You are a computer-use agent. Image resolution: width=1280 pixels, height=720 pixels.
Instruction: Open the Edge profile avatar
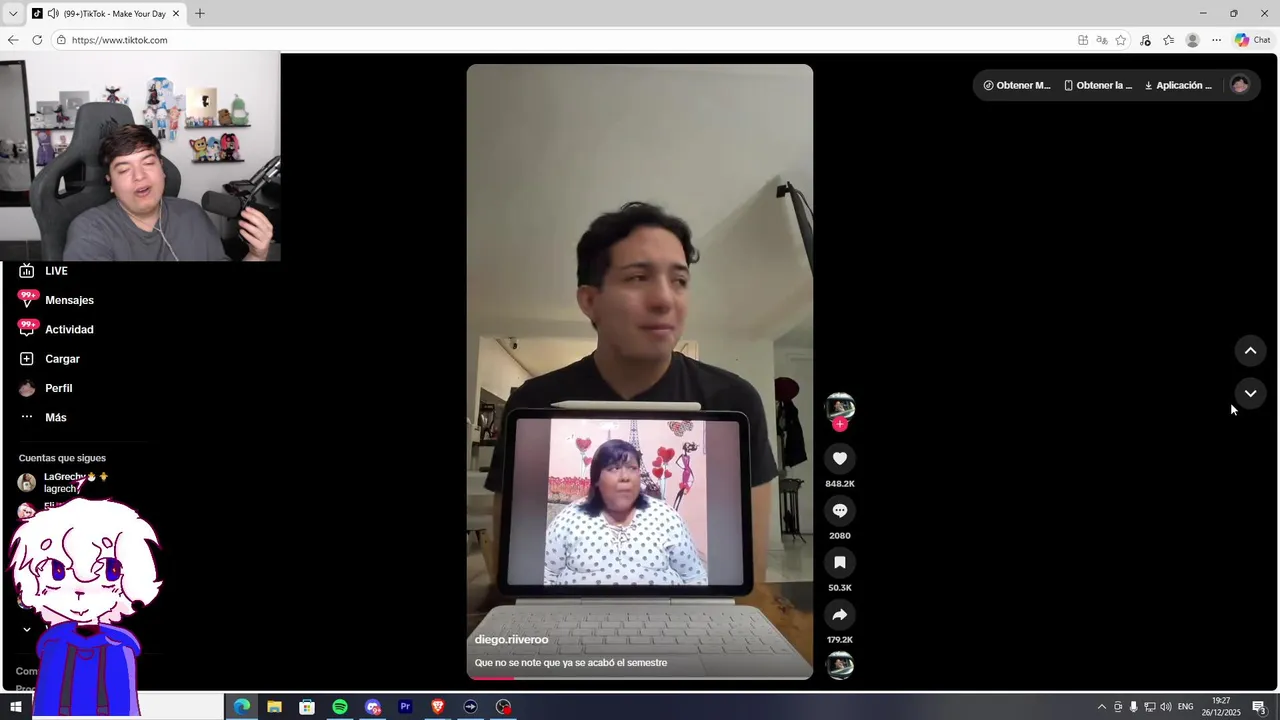(1192, 40)
